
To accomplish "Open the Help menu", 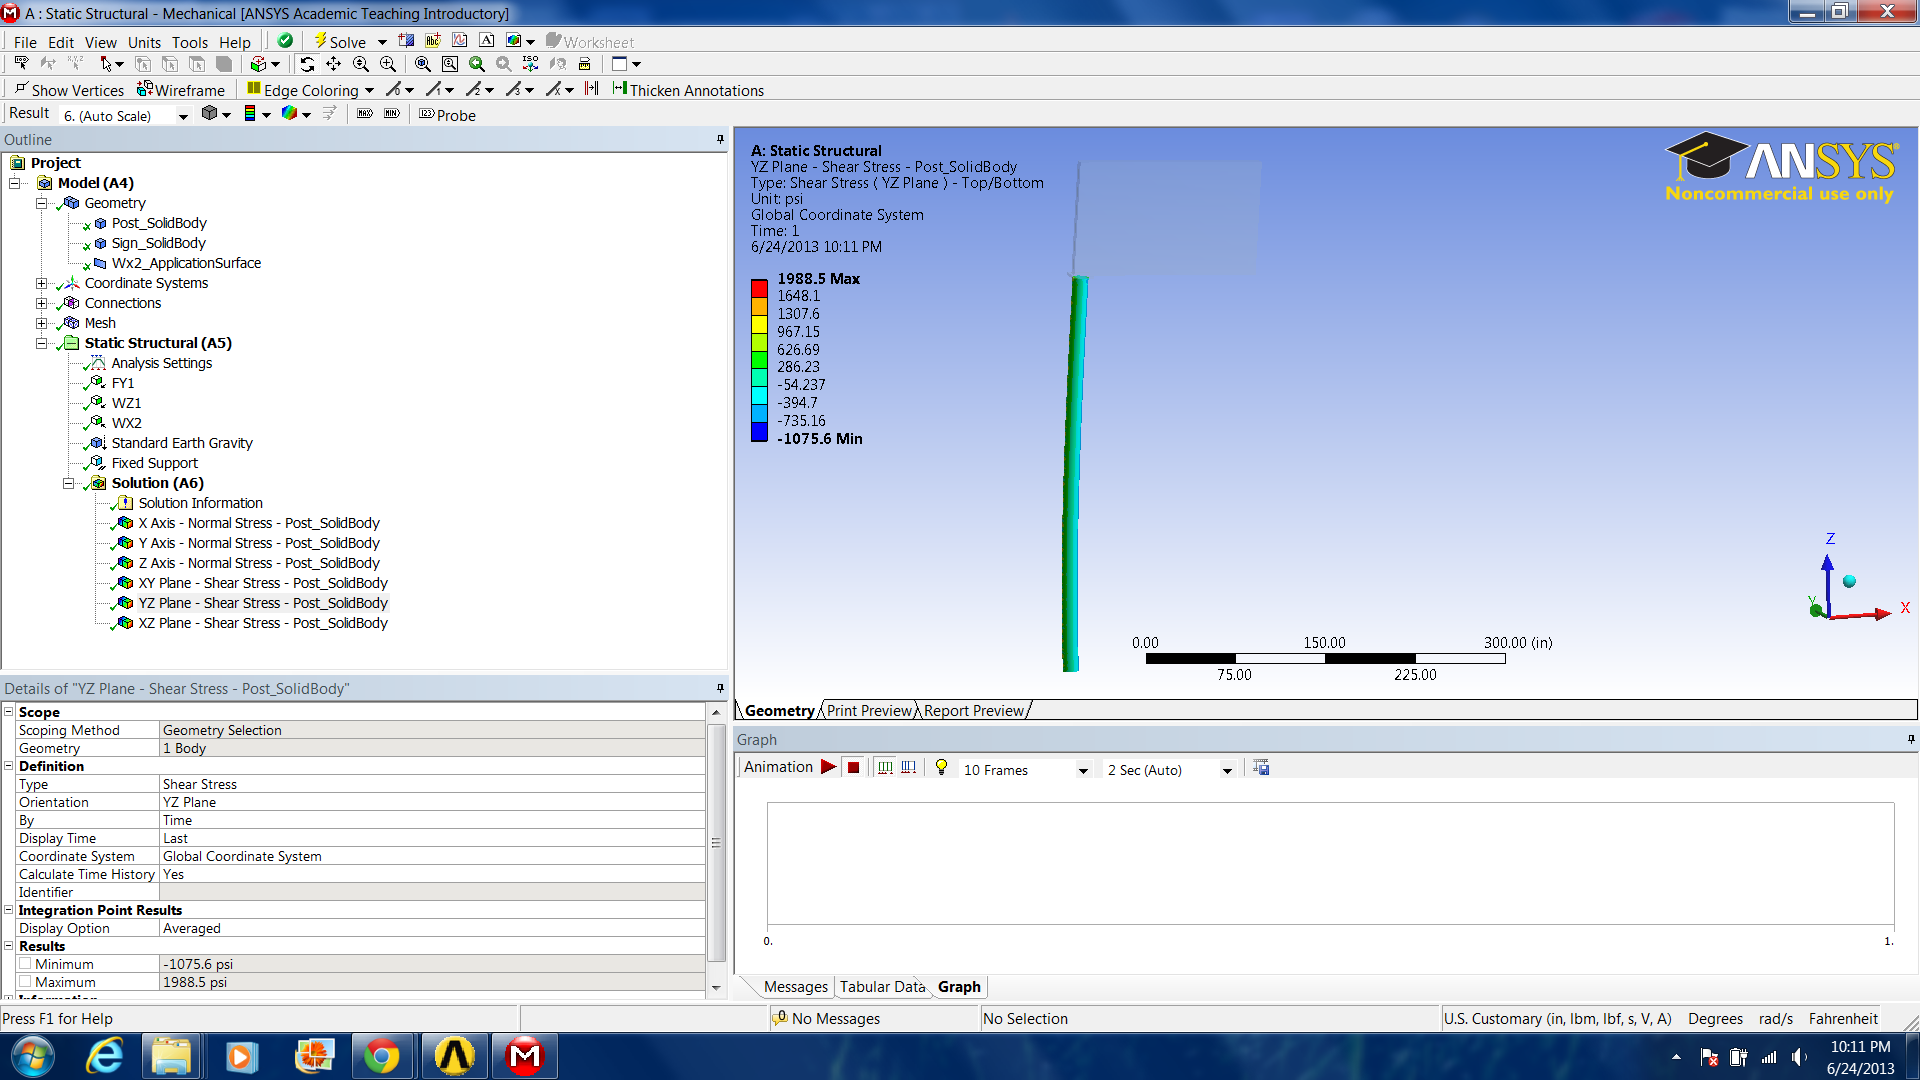I will [x=235, y=42].
